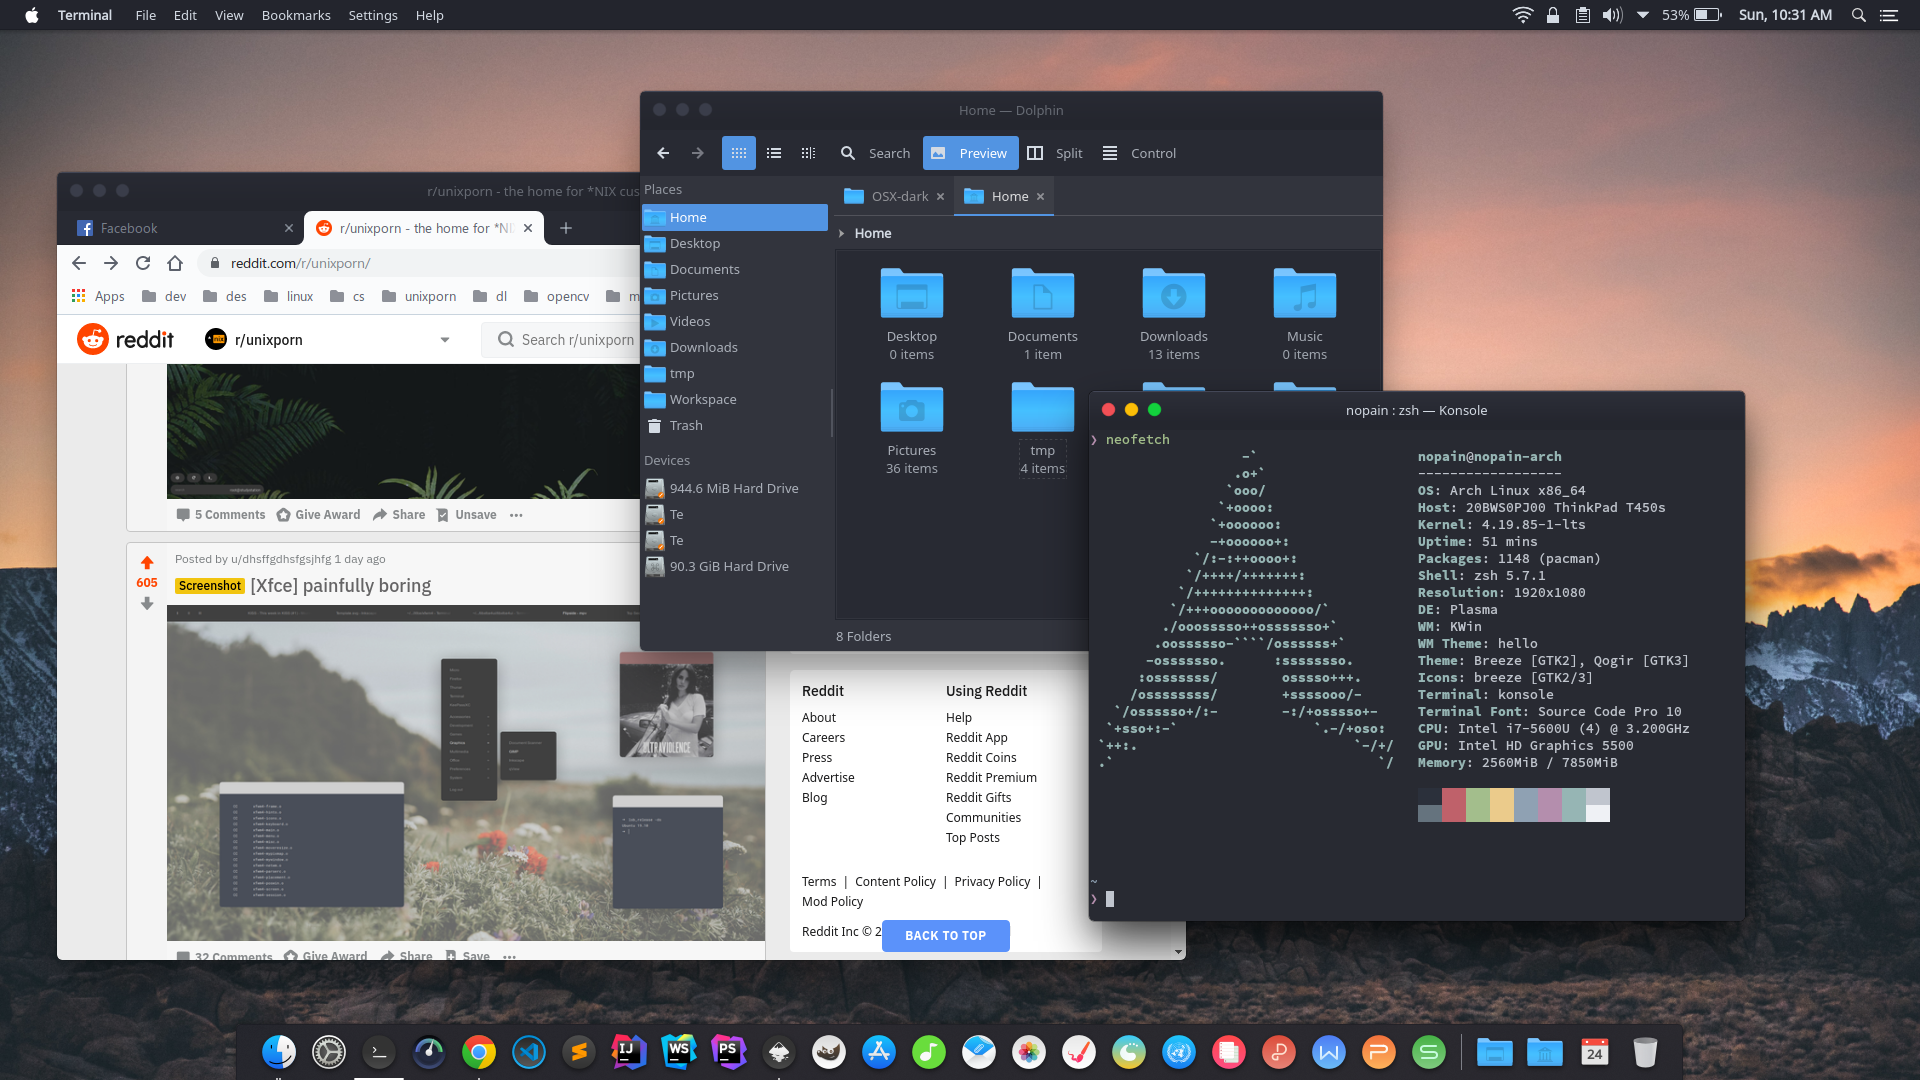
Task: Click the BACK TO TOP button
Action: [x=945, y=936]
